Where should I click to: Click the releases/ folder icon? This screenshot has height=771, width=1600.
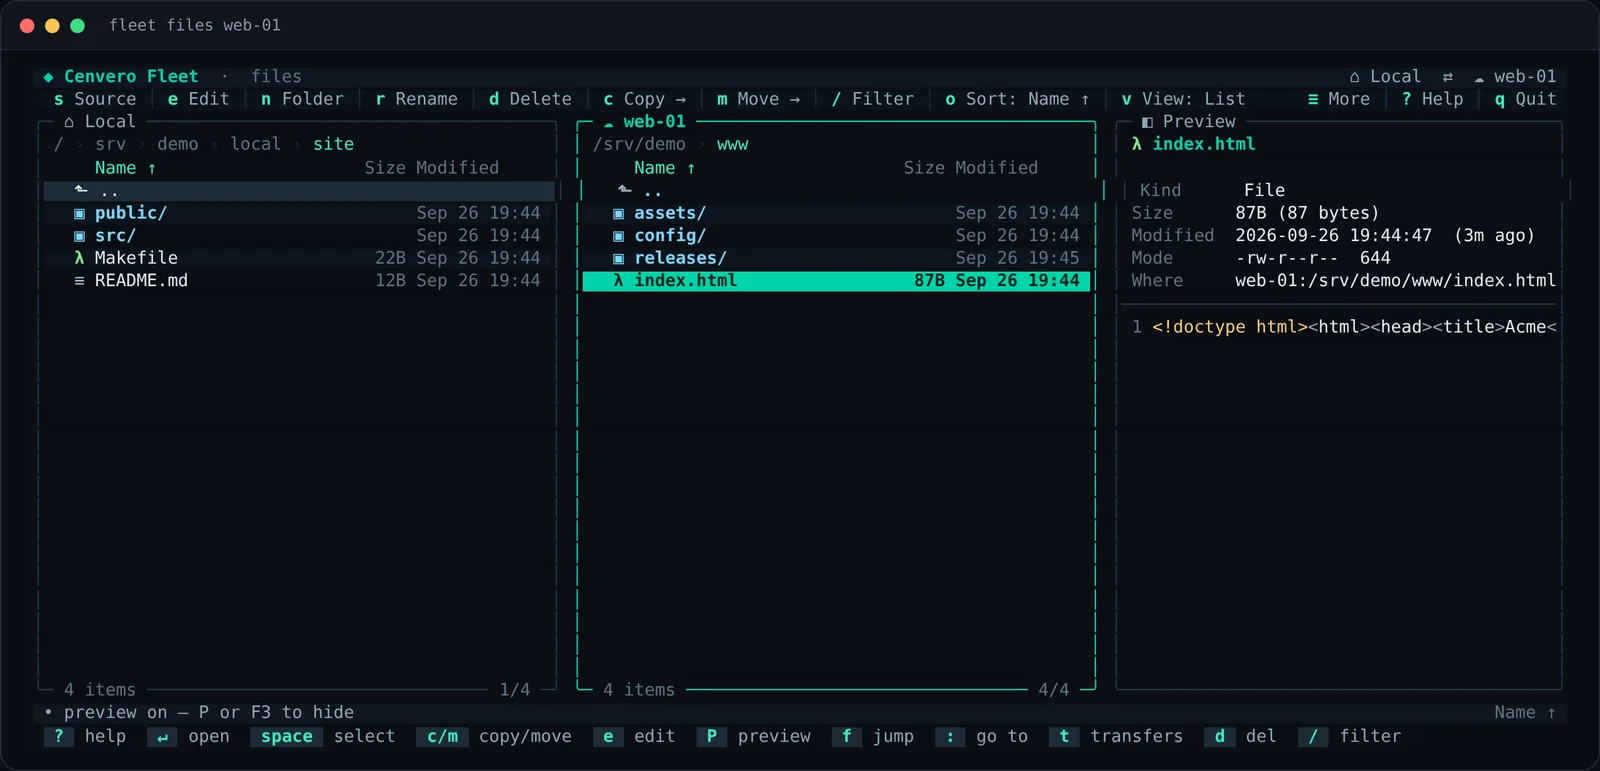[x=618, y=258]
